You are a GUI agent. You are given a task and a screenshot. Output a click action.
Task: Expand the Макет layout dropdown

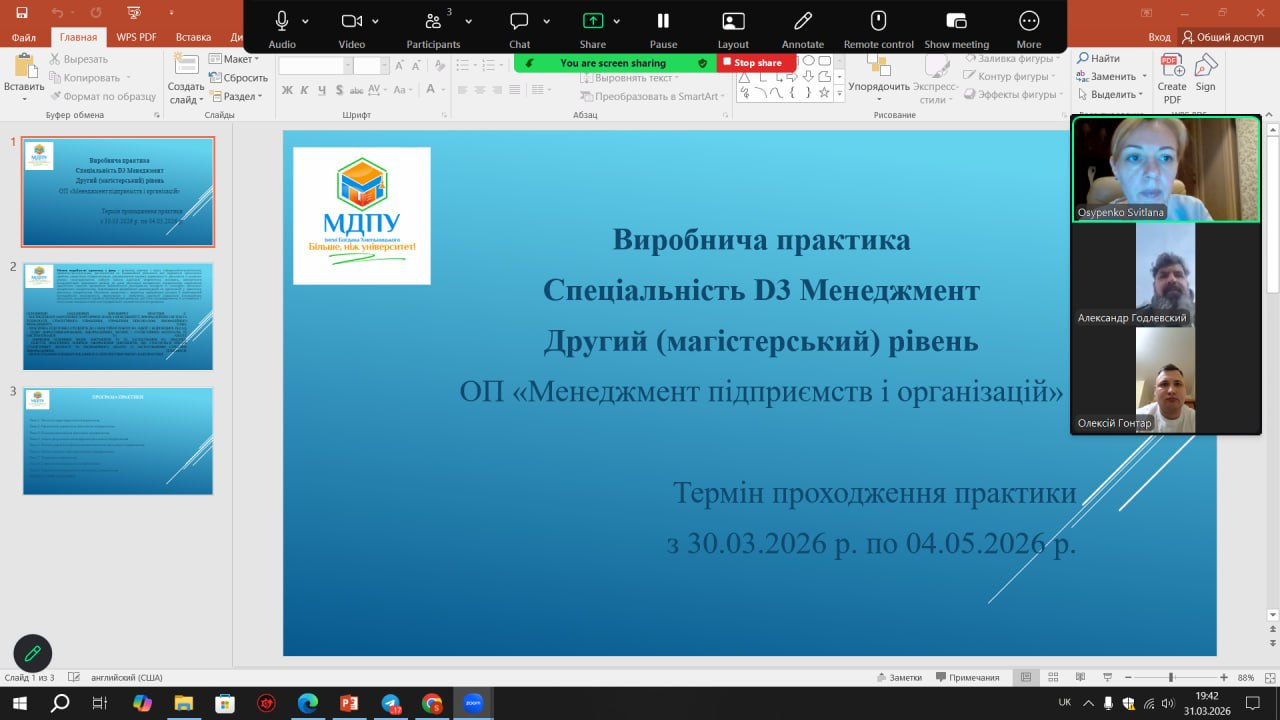pyautogui.click(x=238, y=59)
